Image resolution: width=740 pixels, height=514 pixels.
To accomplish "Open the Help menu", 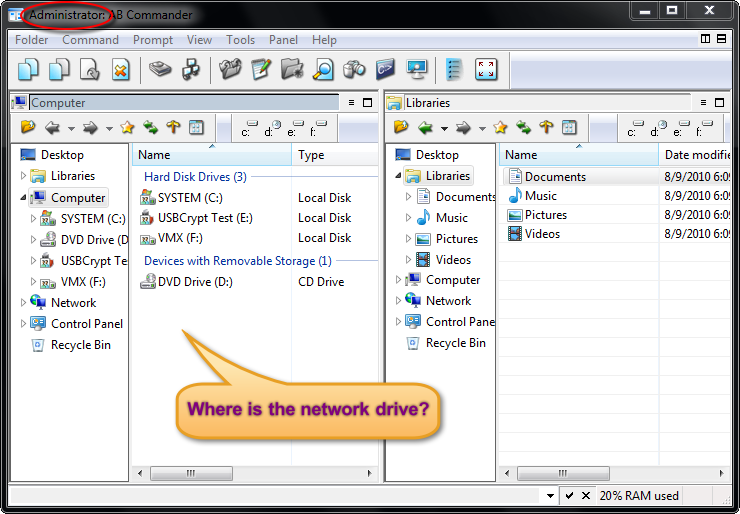I will (324, 40).
